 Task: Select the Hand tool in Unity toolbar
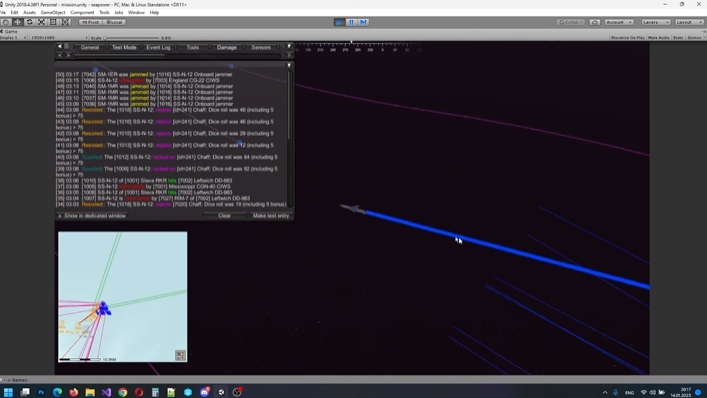tap(6, 22)
